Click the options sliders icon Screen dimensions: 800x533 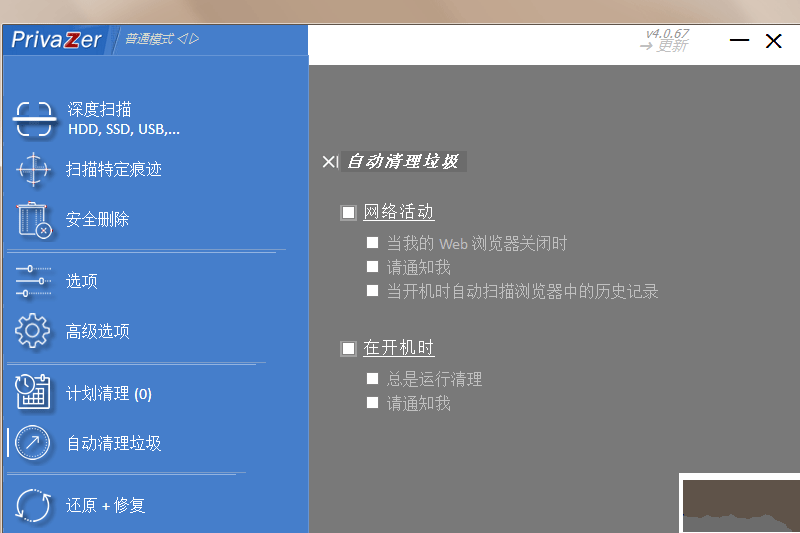[33, 281]
